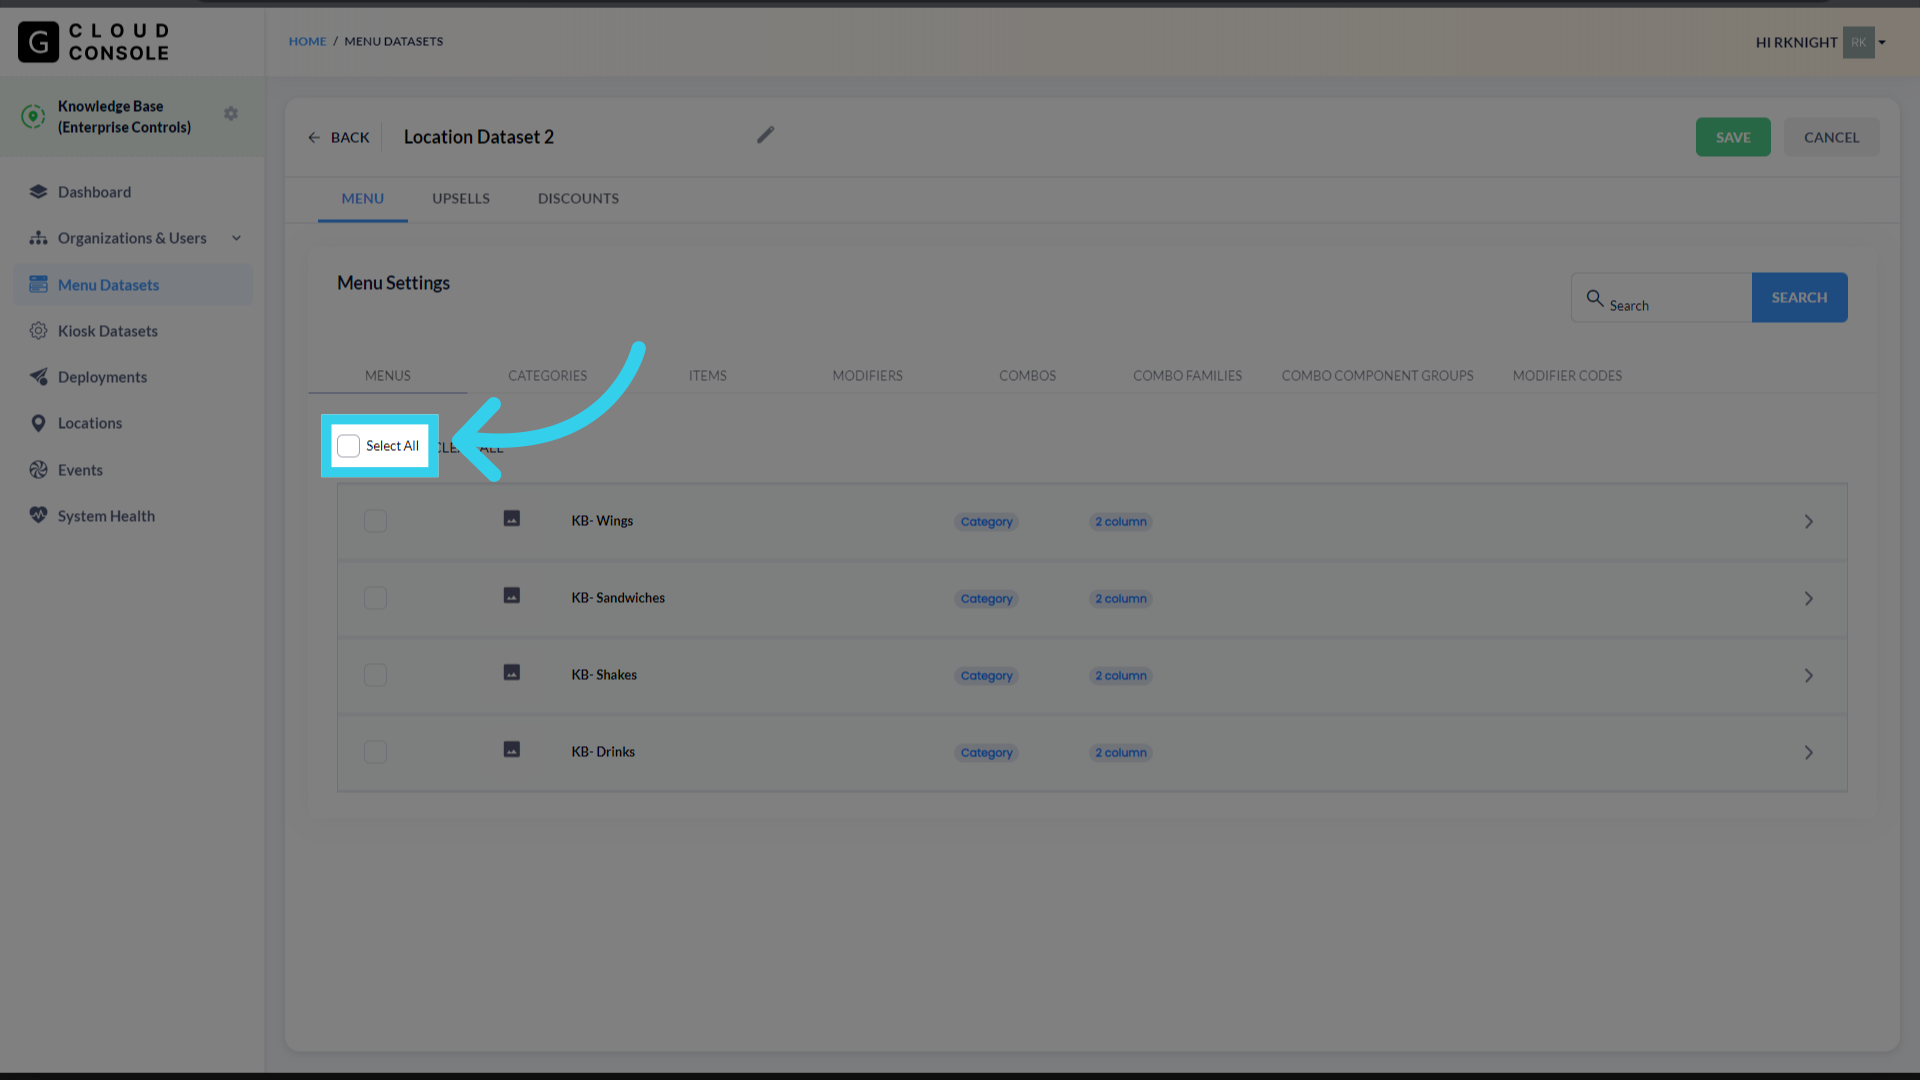Image resolution: width=1920 pixels, height=1080 pixels.
Task: Open Knowledge Base settings gear
Action: tap(231, 114)
